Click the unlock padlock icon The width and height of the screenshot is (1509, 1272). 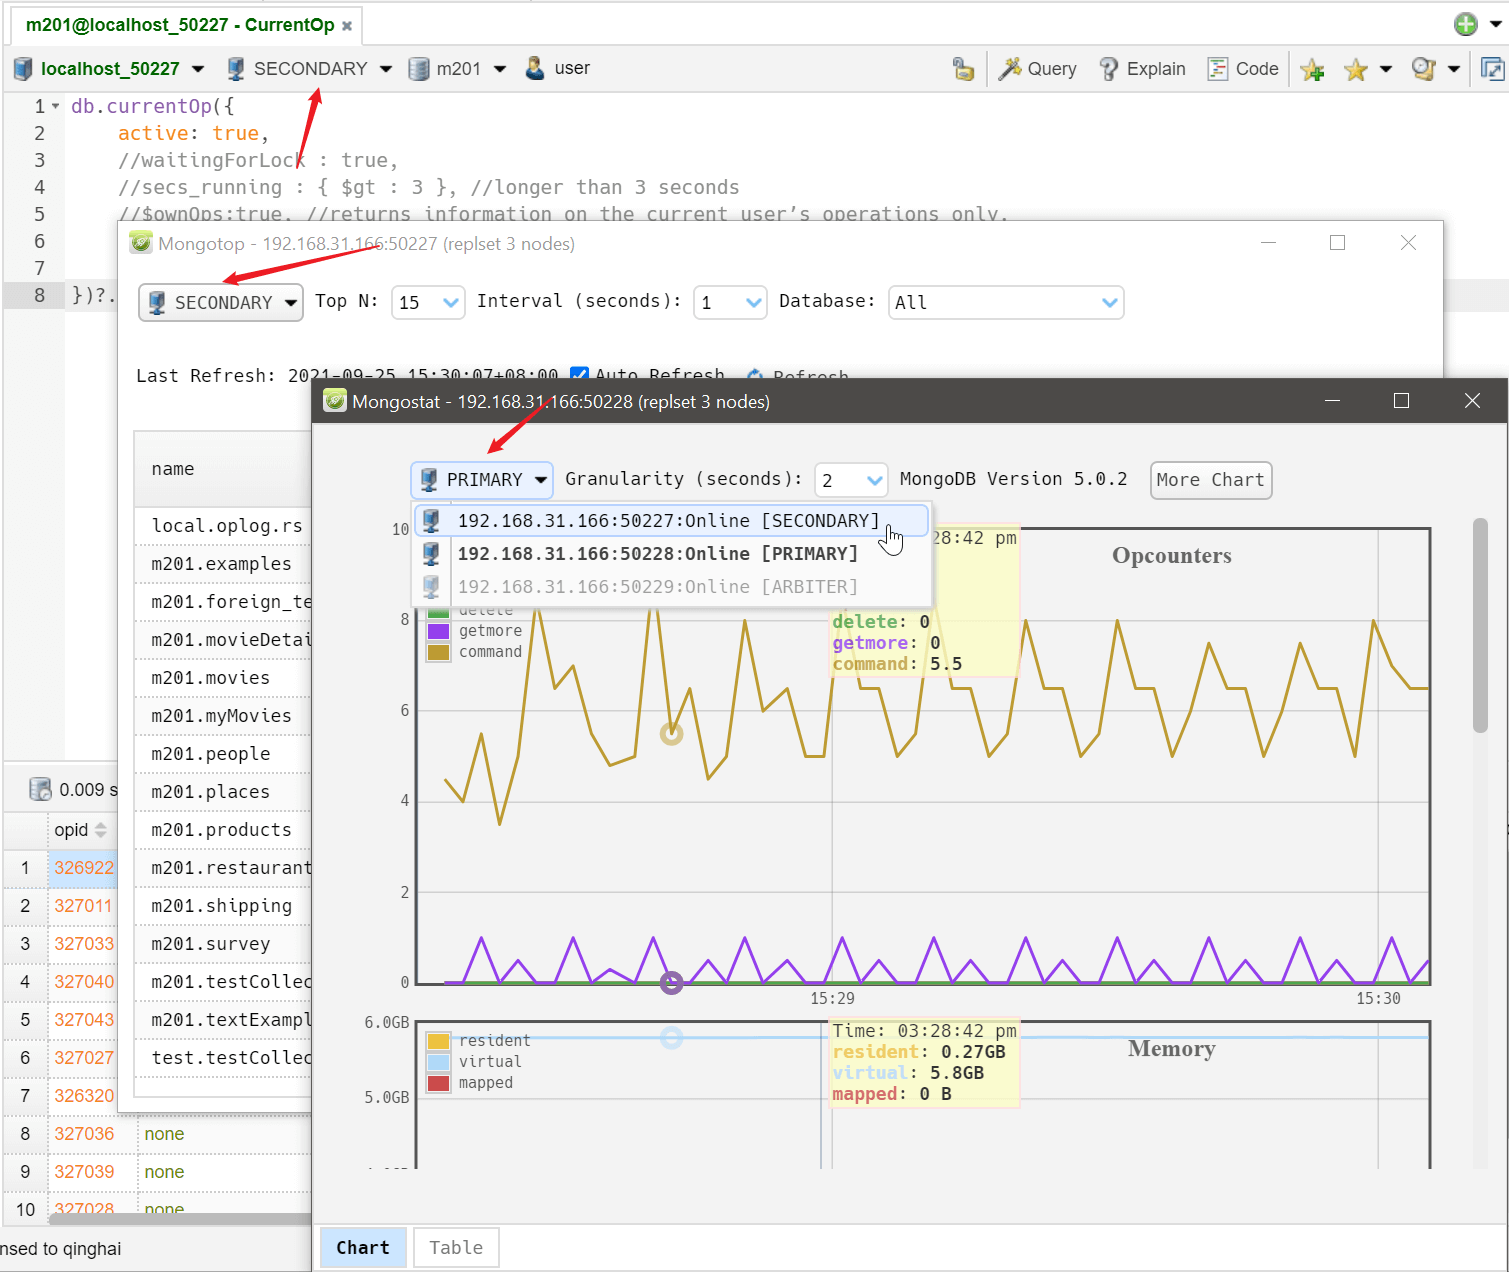963,68
